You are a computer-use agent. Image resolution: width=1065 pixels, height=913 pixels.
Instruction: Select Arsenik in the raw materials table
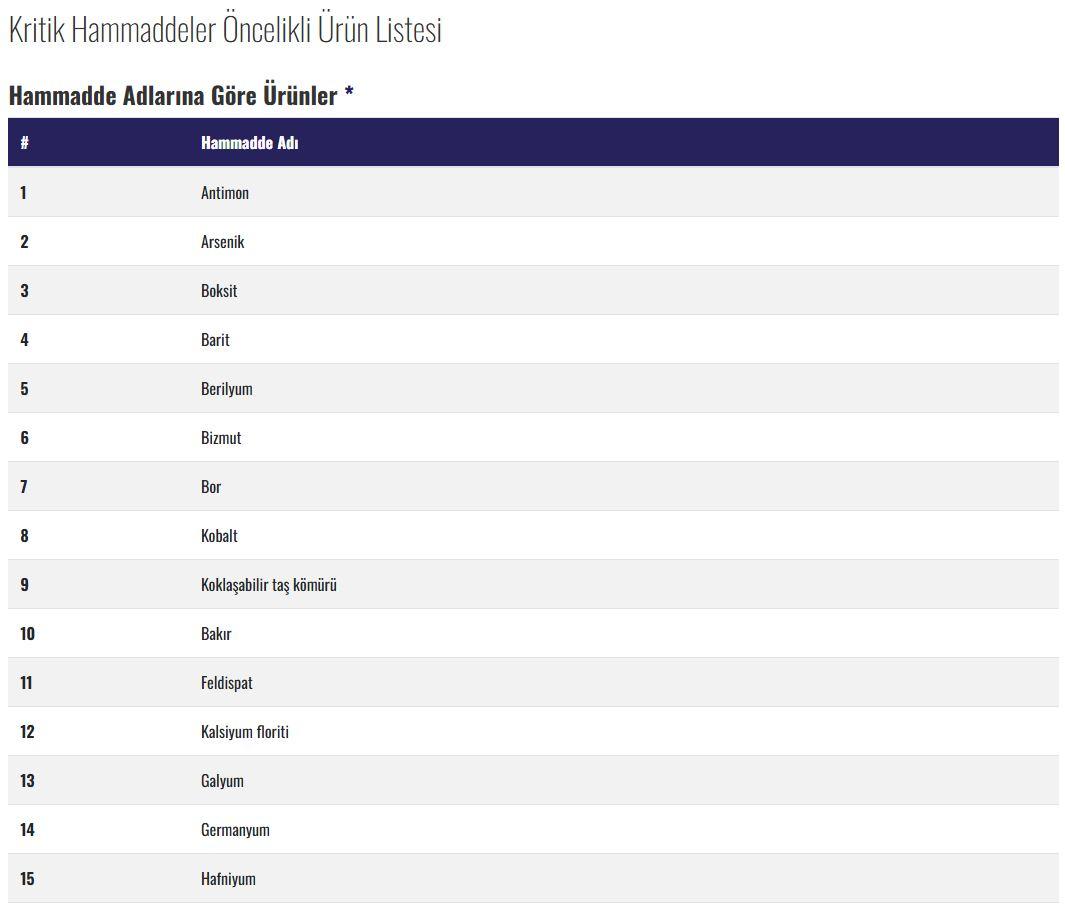tap(222, 242)
